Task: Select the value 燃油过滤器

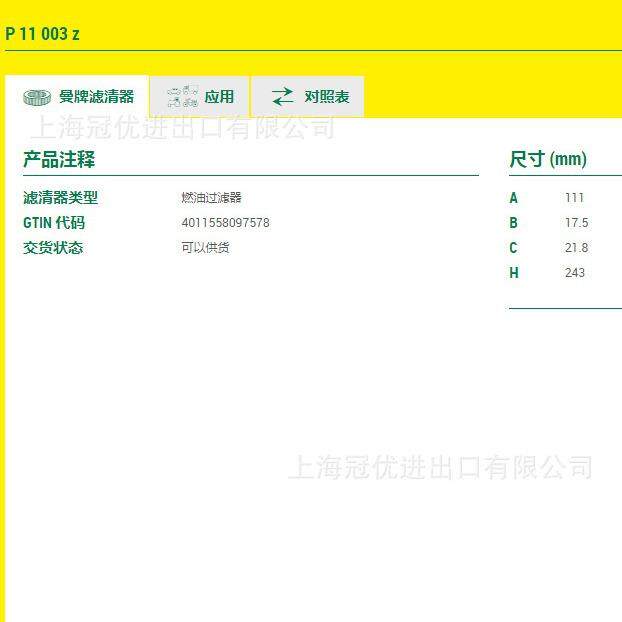Action: pos(211,198)
